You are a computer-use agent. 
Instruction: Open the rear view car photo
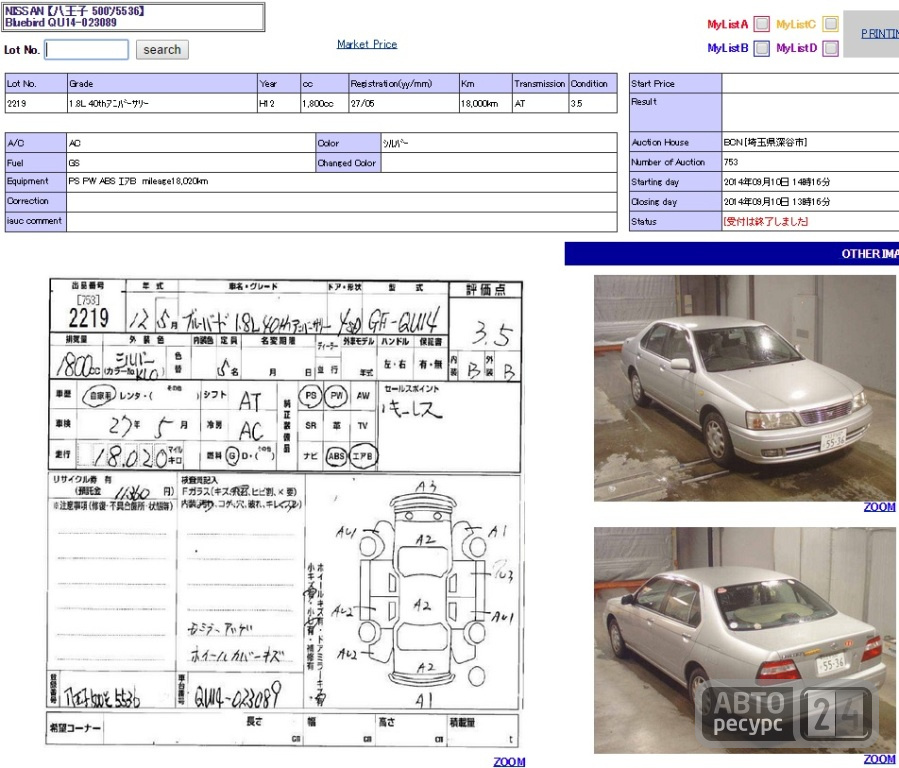(744, 640)
